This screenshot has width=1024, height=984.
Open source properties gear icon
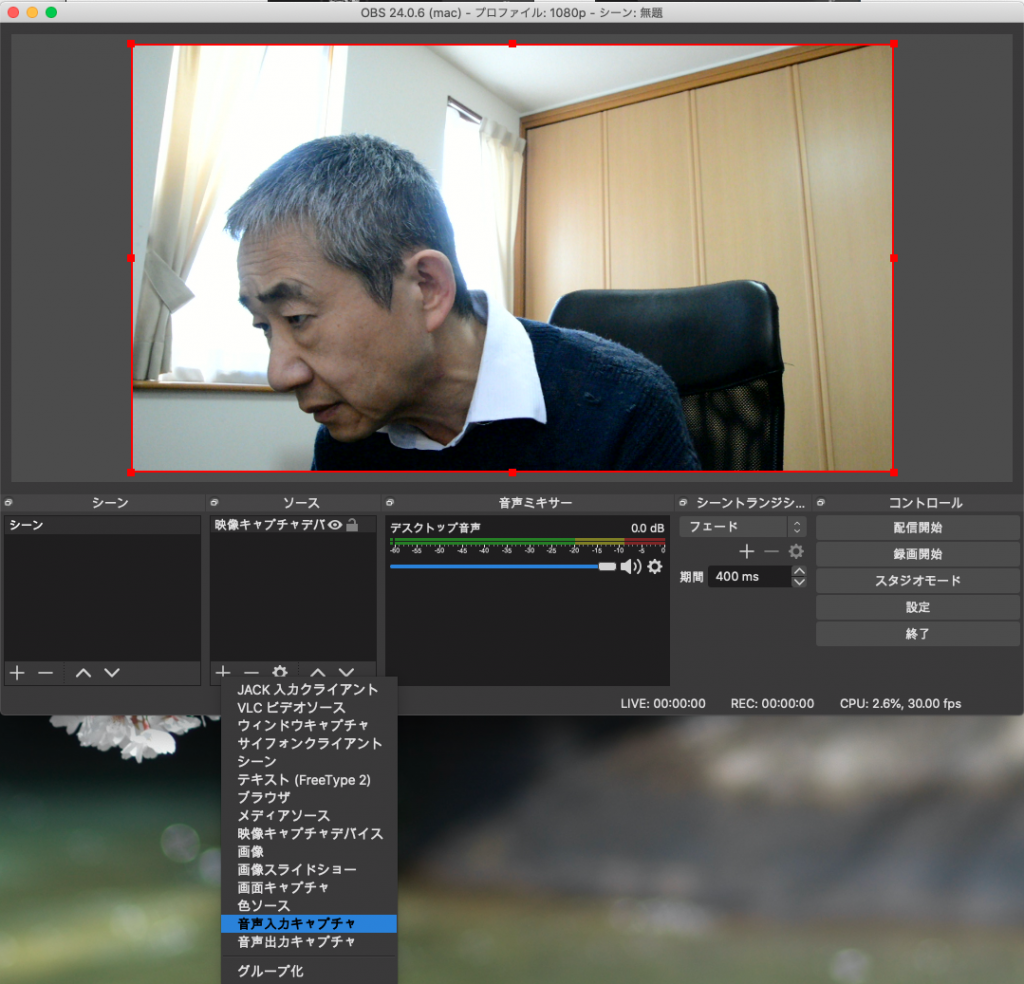pos(280,673)
